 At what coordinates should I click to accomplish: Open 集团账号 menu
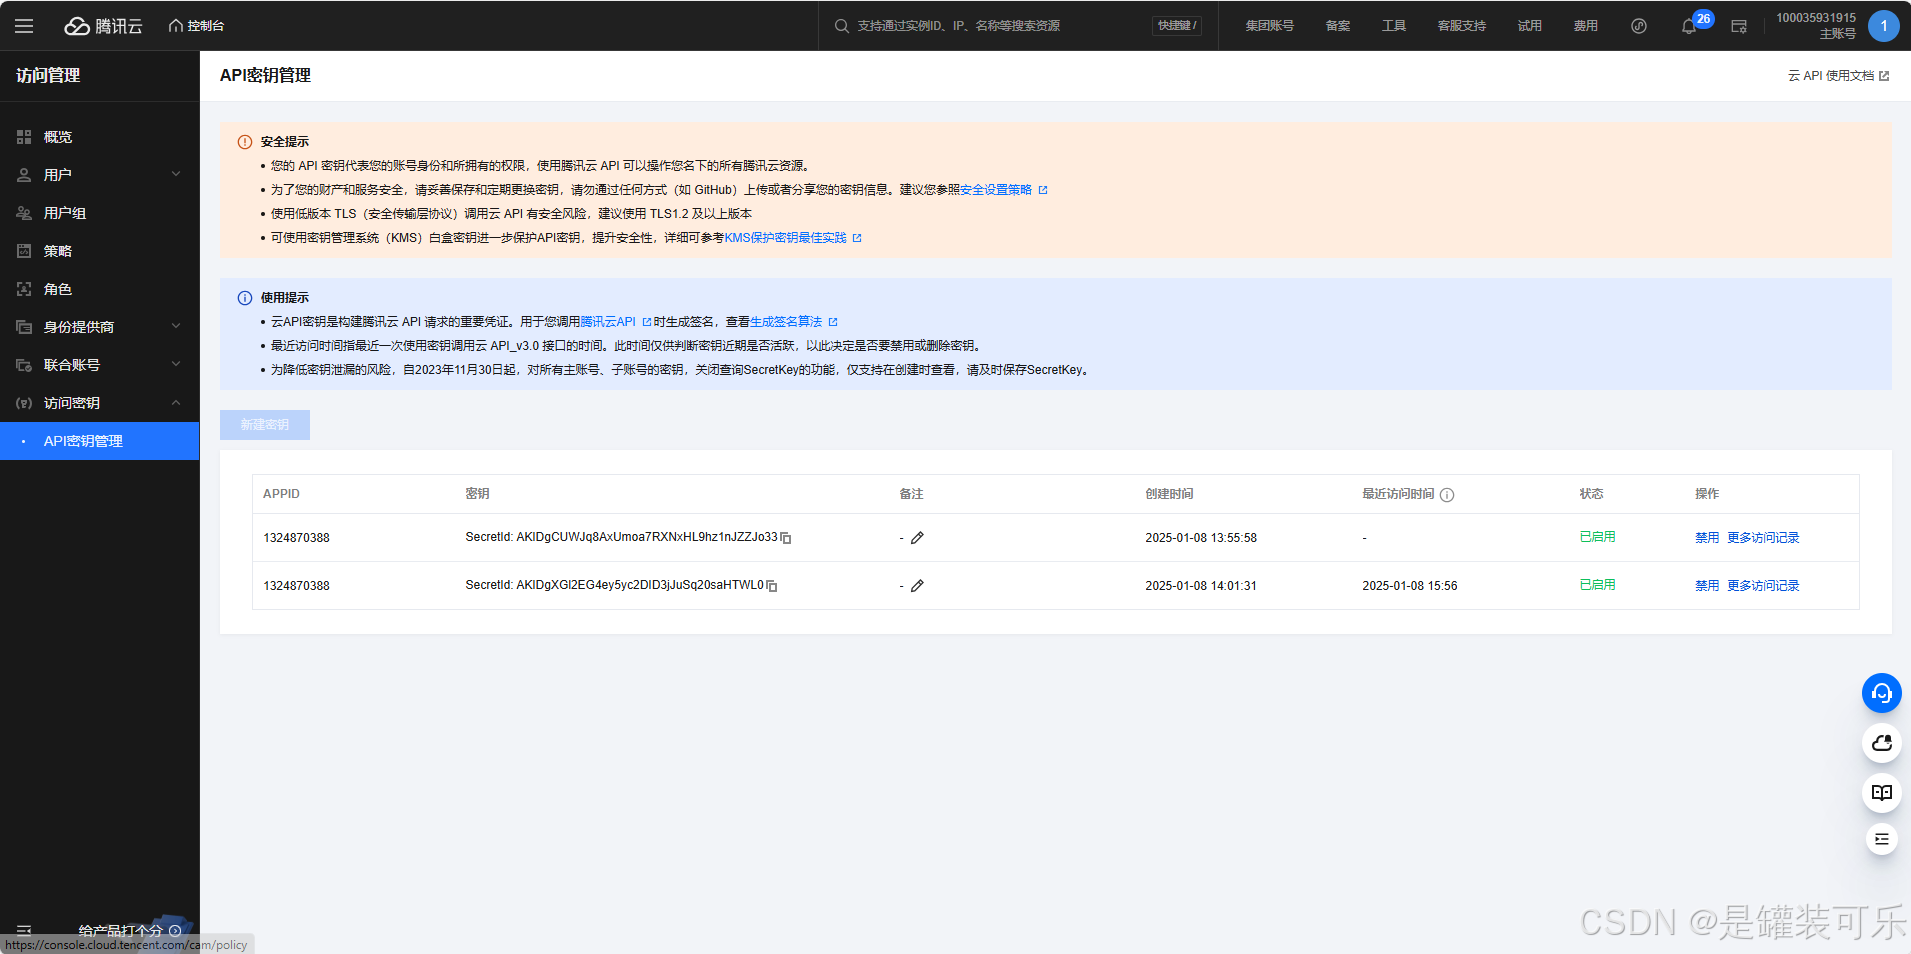[x=1269, y=26]
